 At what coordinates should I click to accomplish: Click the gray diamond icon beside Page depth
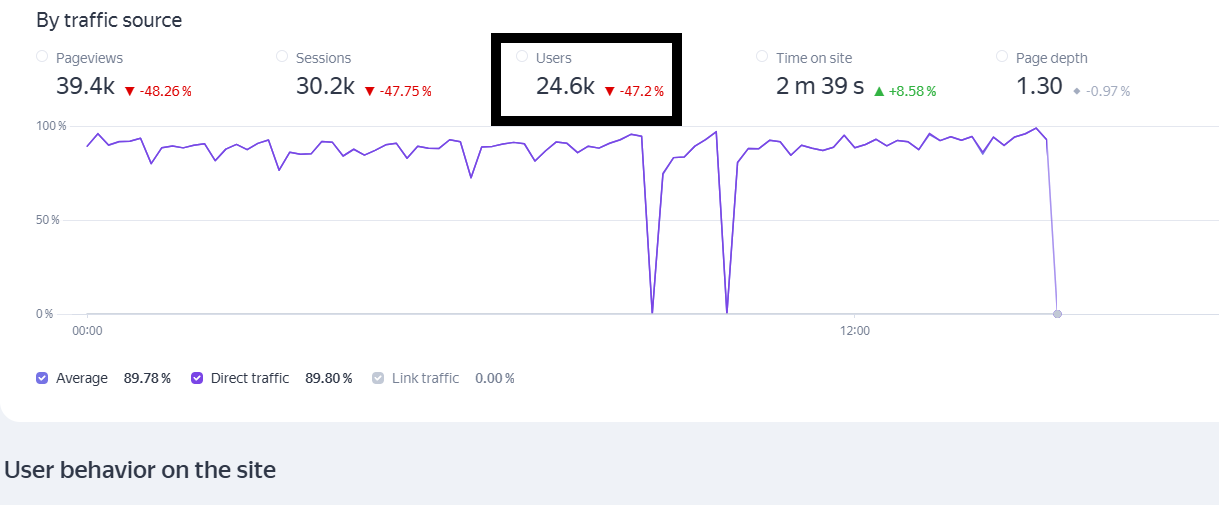pyautogui.click(x=1076, y=91)
